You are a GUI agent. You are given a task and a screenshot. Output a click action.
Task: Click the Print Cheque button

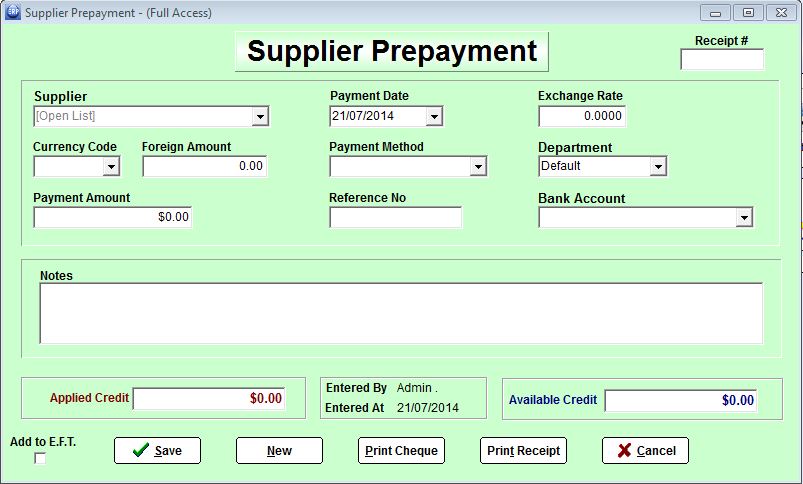pos(401,451)
